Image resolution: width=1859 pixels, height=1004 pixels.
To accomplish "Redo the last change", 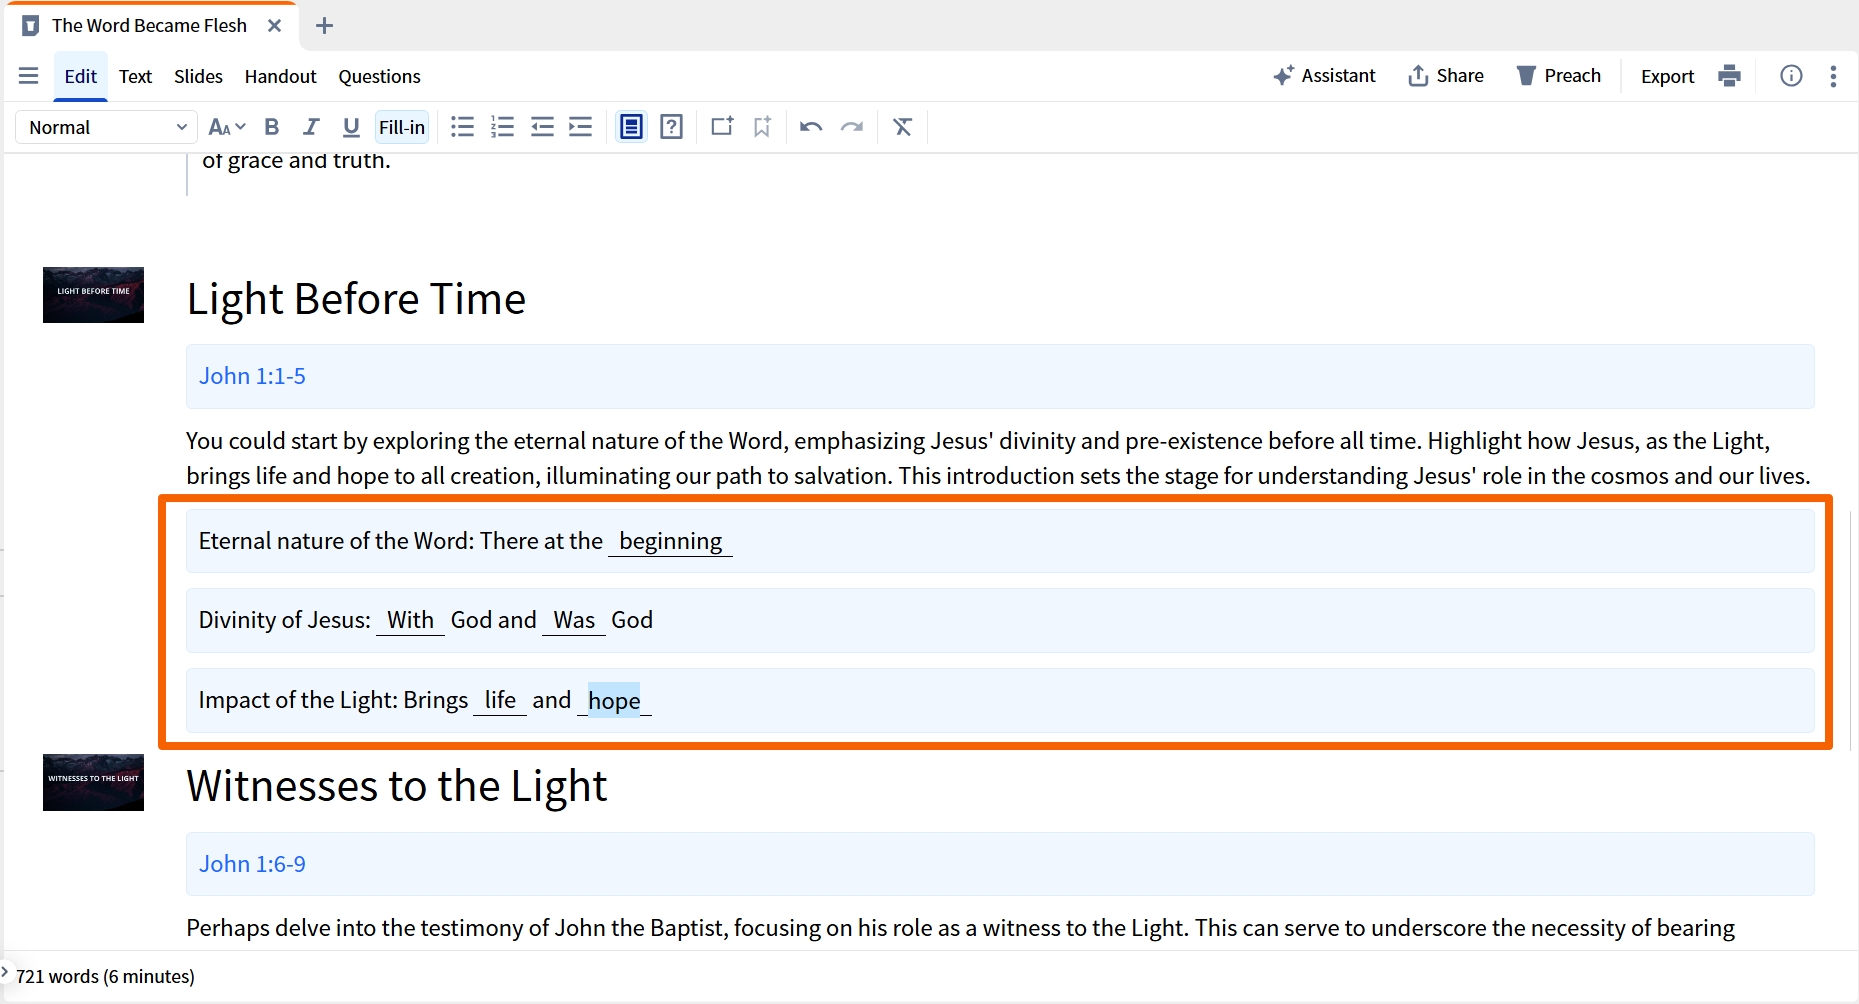I will (x=852, y=127).
